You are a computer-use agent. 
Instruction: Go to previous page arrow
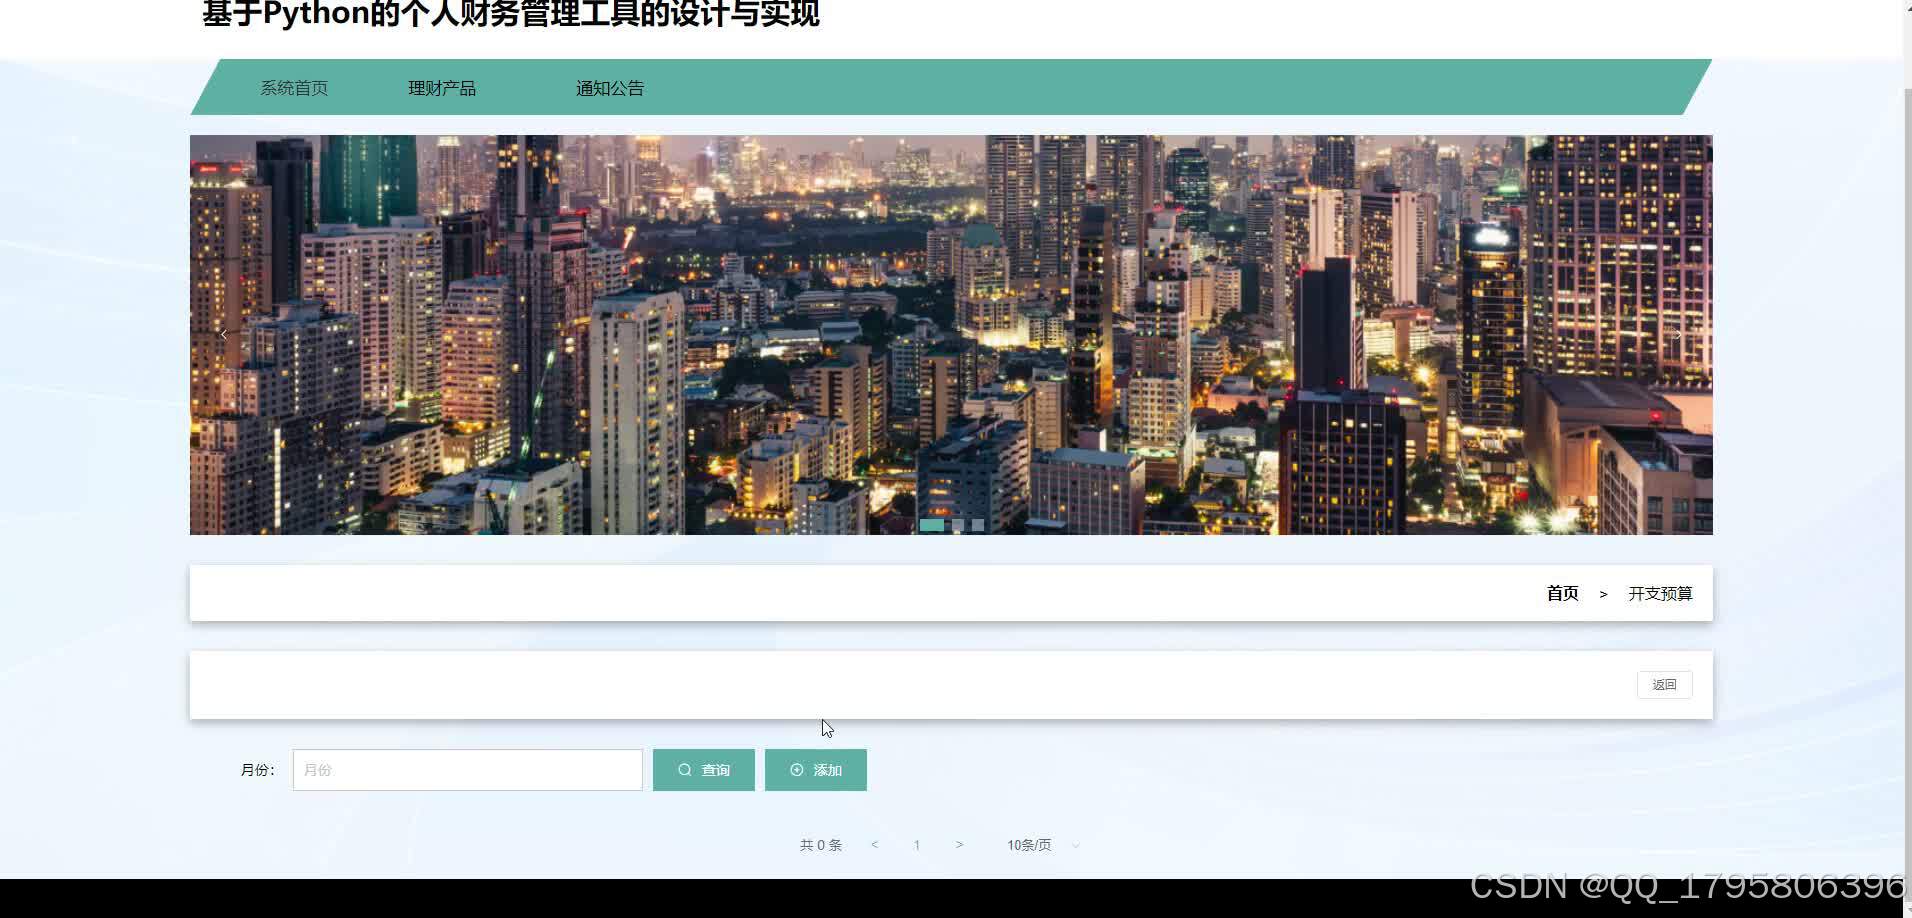(x=874, y=845)
